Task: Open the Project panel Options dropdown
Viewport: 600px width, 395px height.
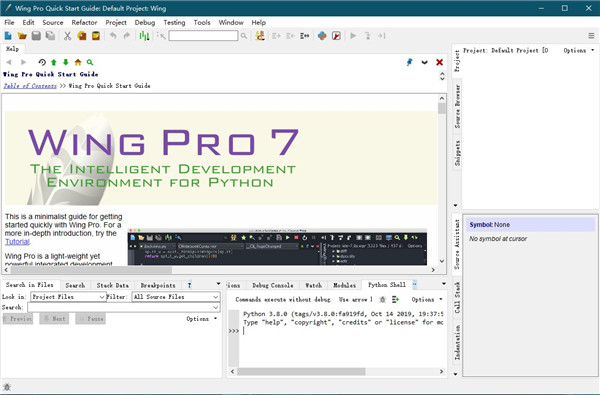Action: pos(579,50)
